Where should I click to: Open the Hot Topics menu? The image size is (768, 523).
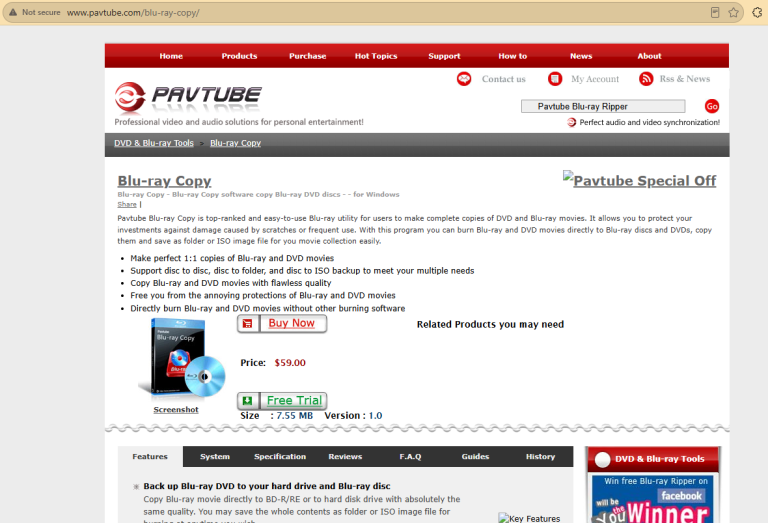tap(376, 56)
